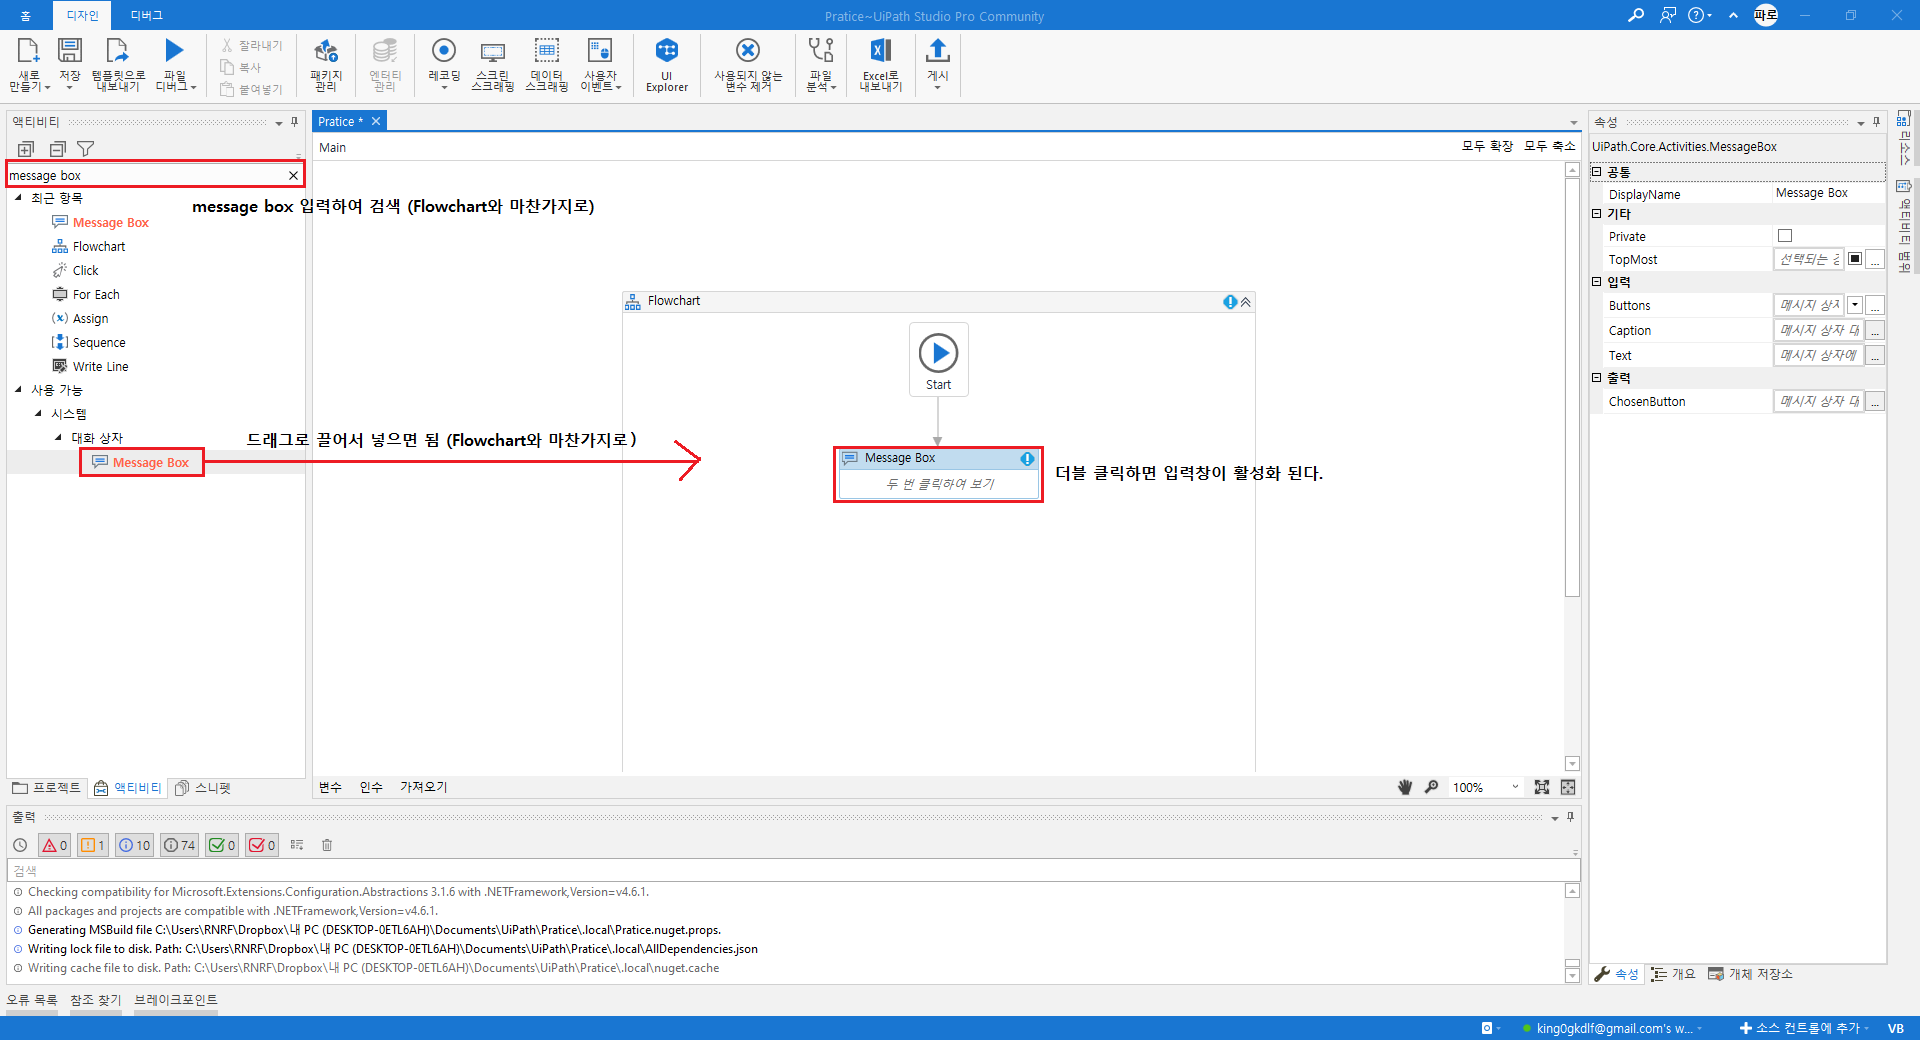Toggle the overview minimap icon
This screenshot has height=1040, width=1920.
coord(1568,787)
